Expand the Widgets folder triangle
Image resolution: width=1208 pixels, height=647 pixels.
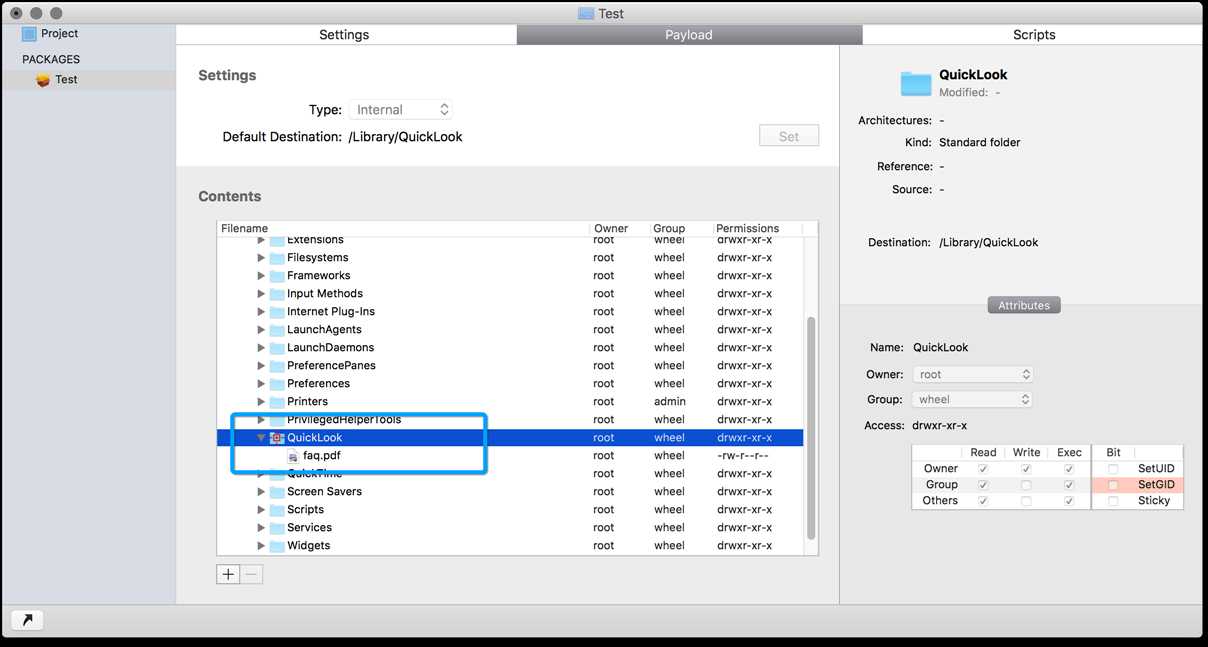pyautogui.click(x=261, y=546)
